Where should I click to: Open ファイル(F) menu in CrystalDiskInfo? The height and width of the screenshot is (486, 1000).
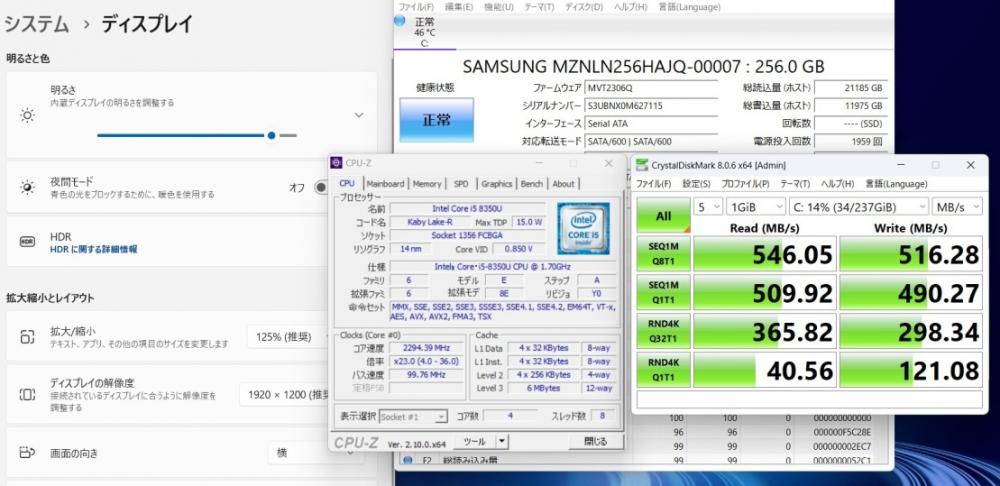[x=416, y=7]
